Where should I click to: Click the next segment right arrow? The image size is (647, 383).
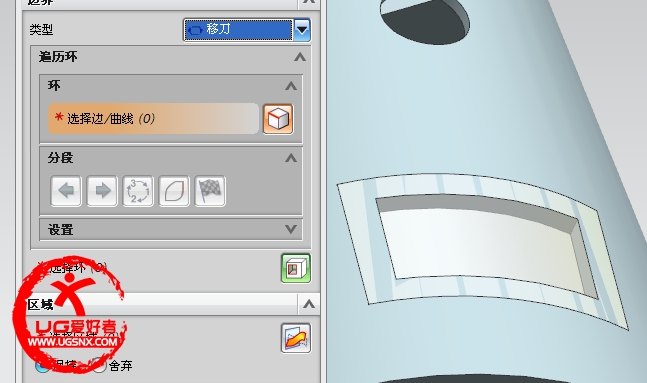(x=102, y=191)
